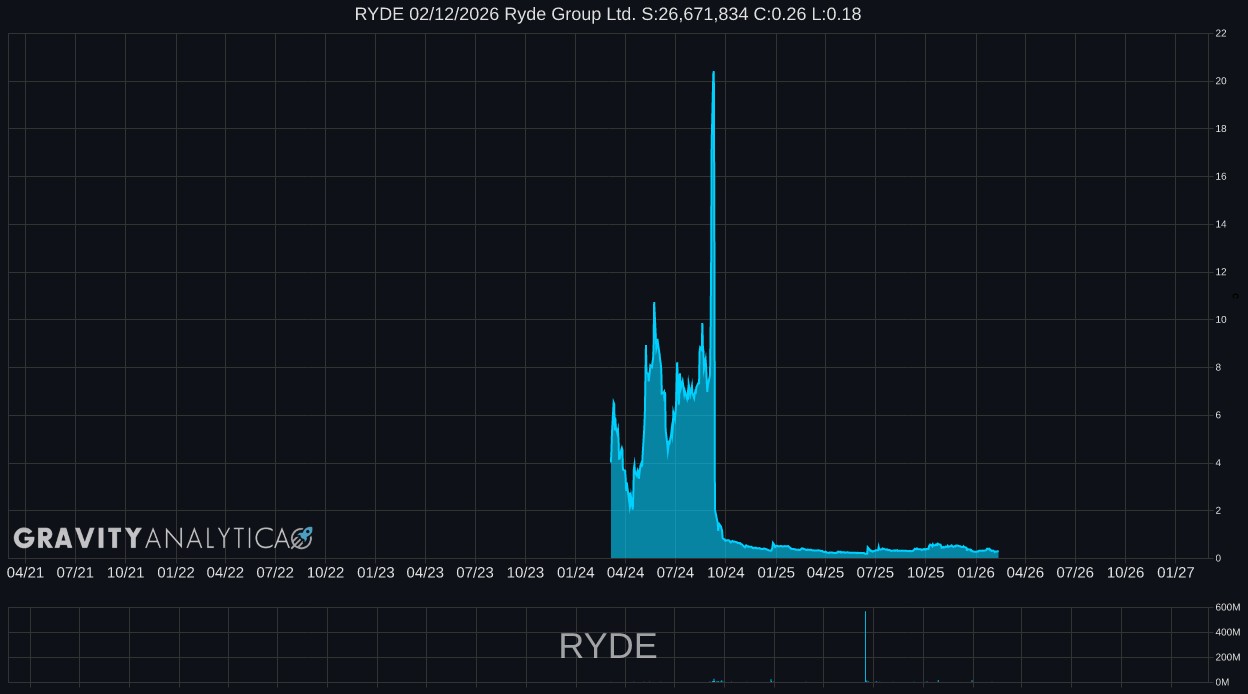Select the 04/21 date label on x-axis
This screenshot has width=1248, height=694.
tap(25, 573)
